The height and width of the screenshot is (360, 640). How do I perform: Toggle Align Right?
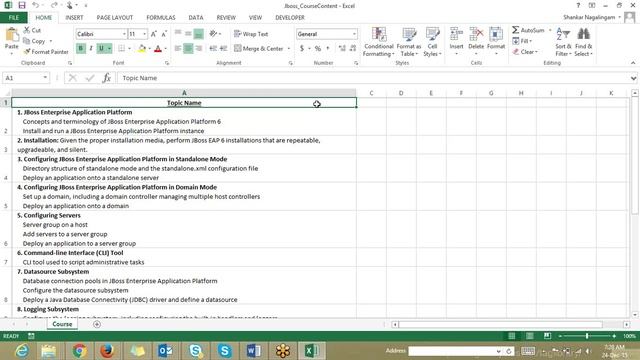pyautogui.click(x=198, y=49)
